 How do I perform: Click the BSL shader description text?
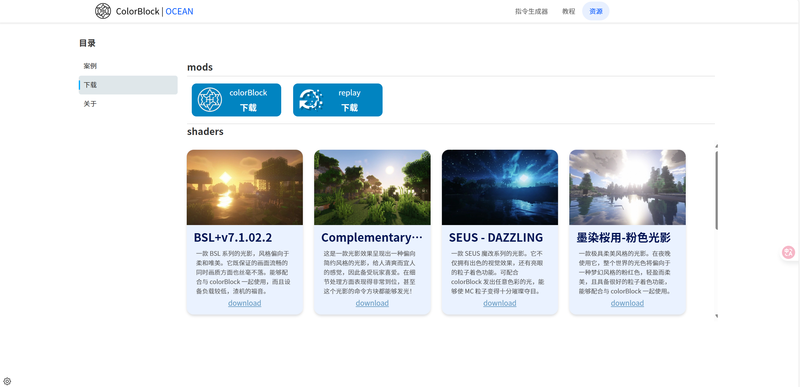click(244, 272)
